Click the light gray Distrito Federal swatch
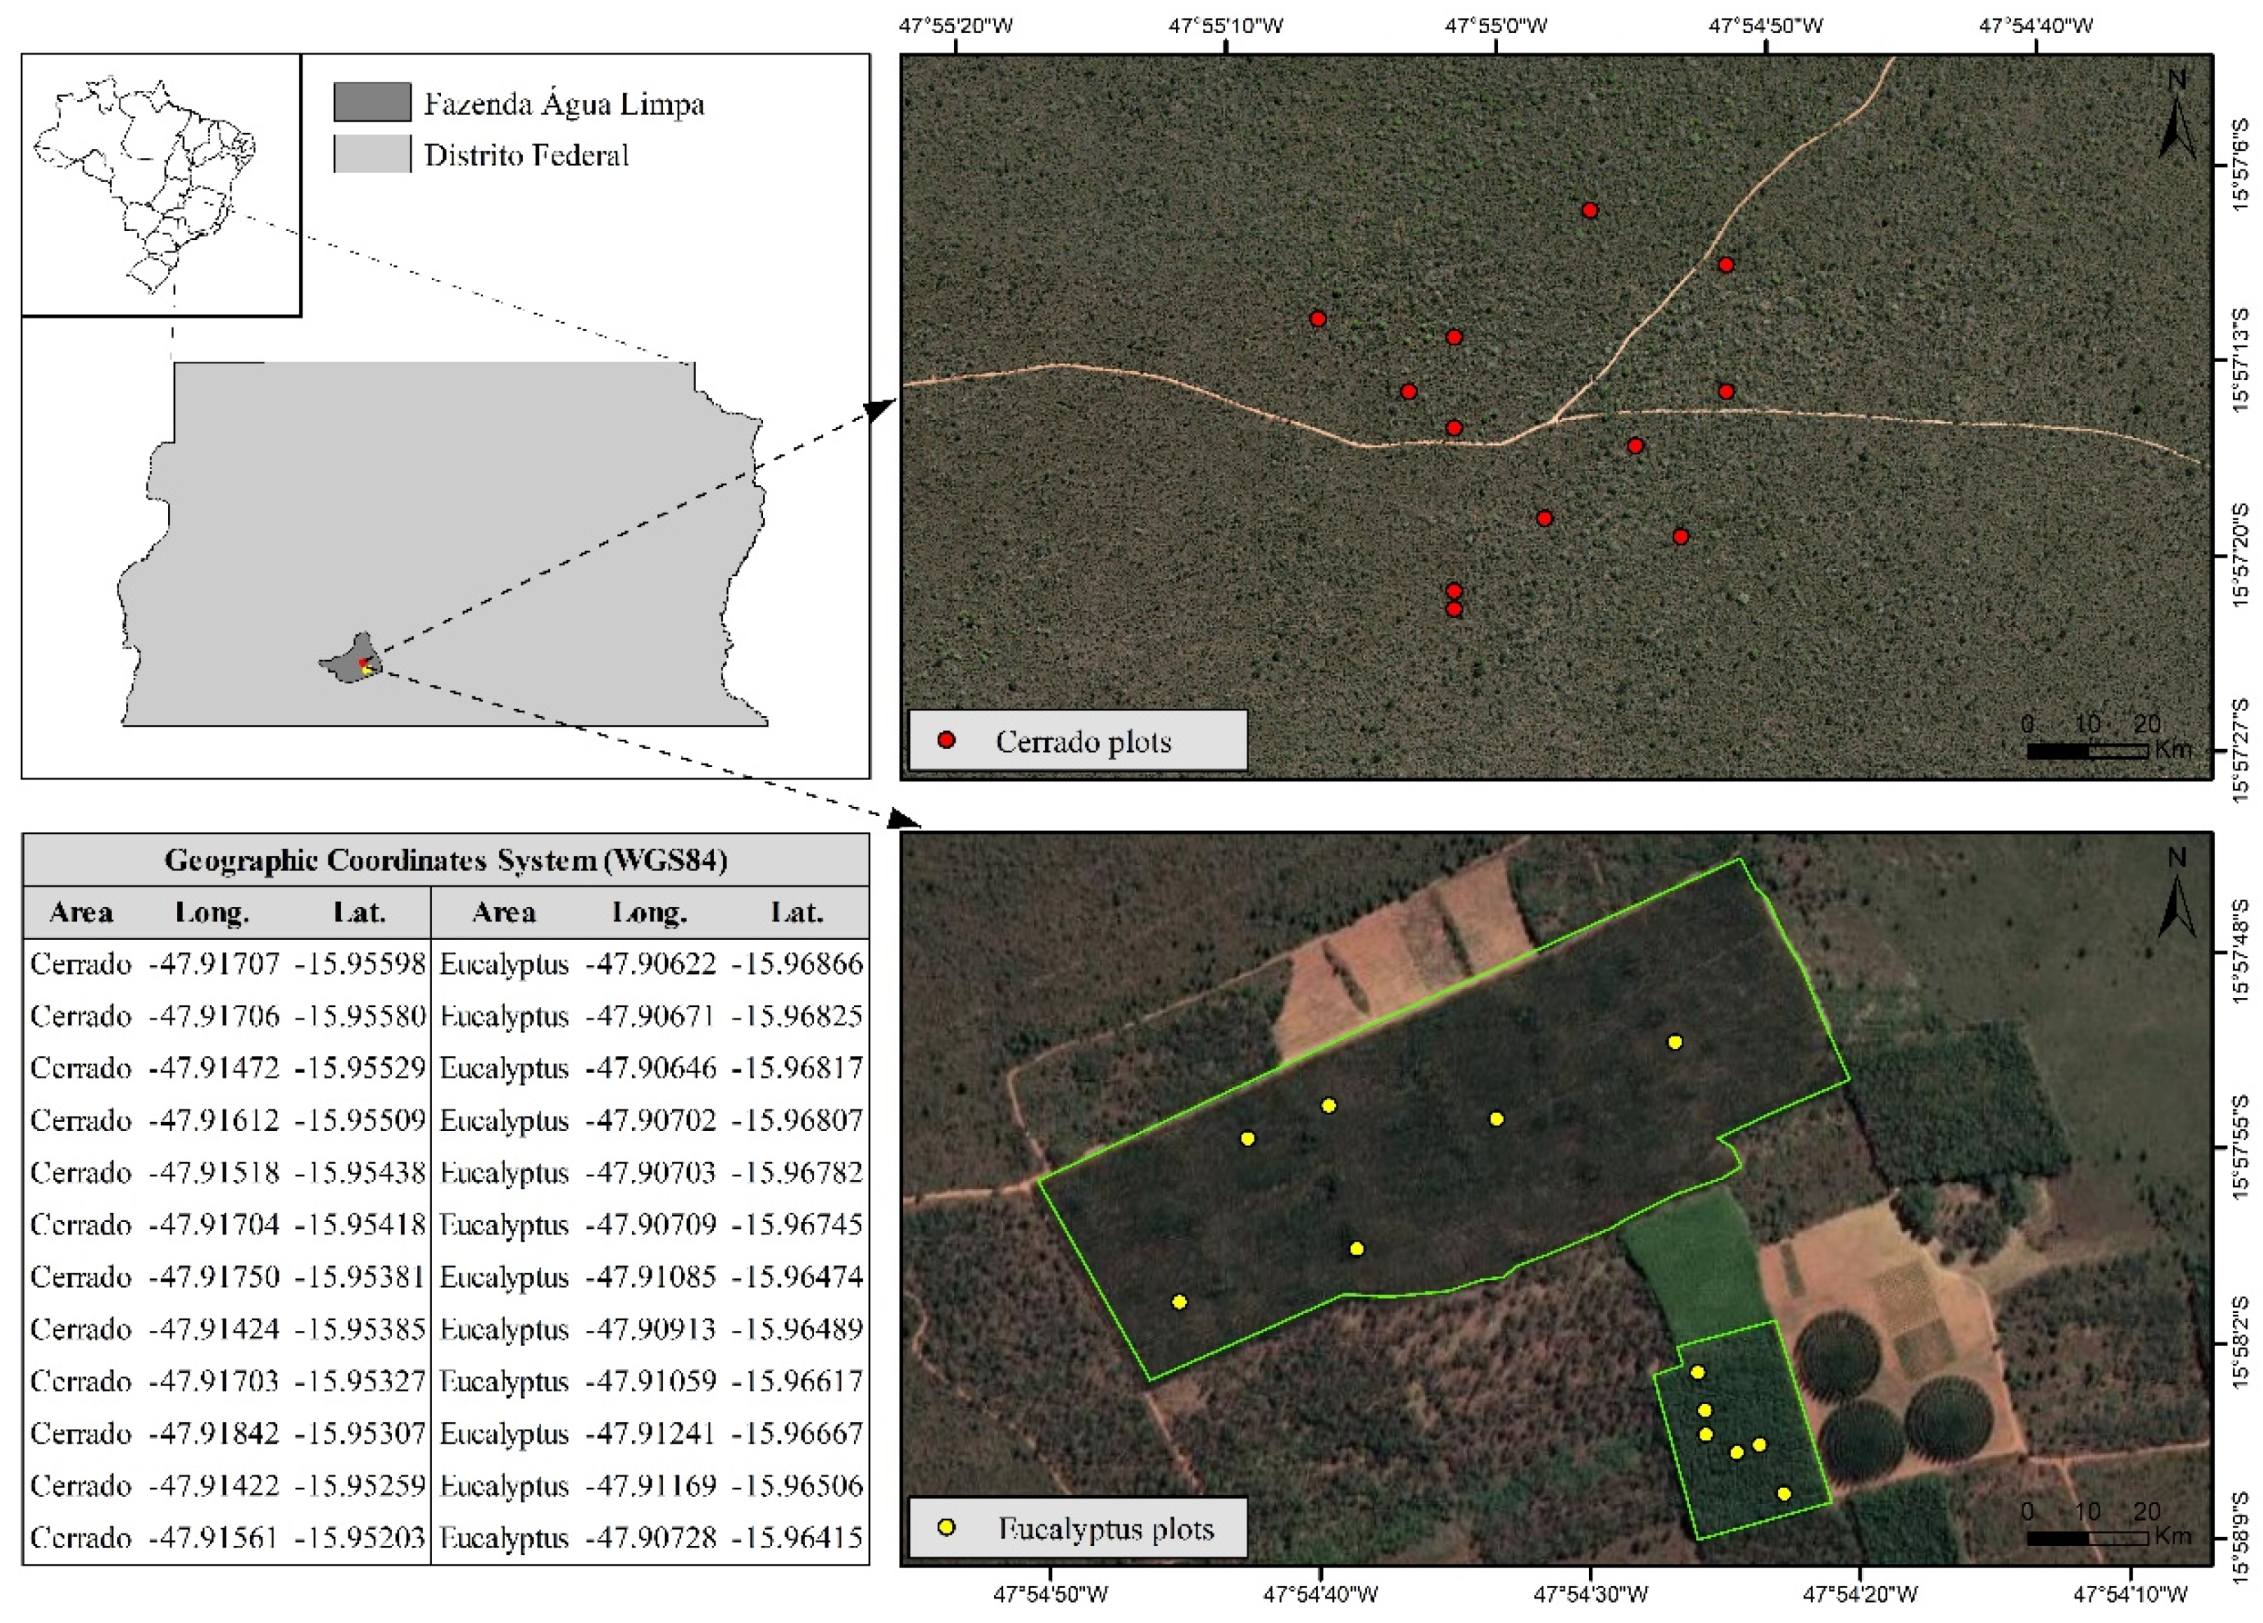Image resolution: width=2263 pixels, height=1623 pixels. click(x=372, y=154)
